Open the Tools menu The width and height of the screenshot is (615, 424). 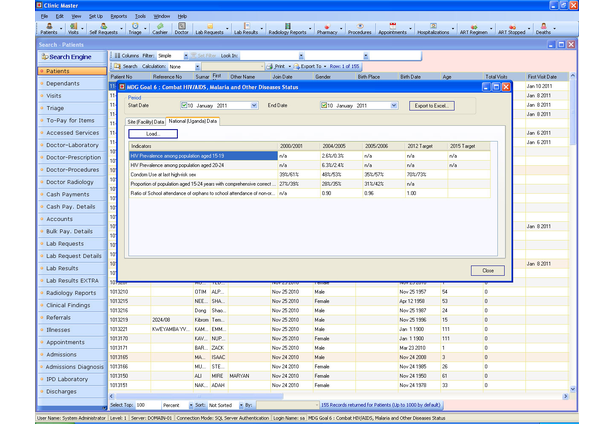coord(140,16)
